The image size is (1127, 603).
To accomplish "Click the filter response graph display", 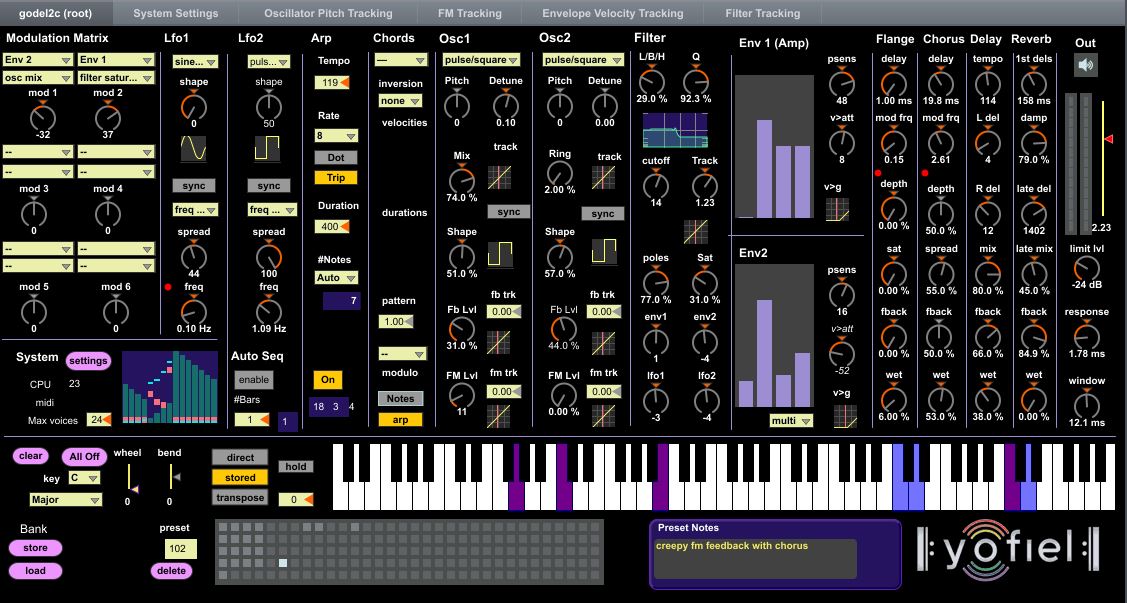I will pyautogui.click(x=675, y=130).
